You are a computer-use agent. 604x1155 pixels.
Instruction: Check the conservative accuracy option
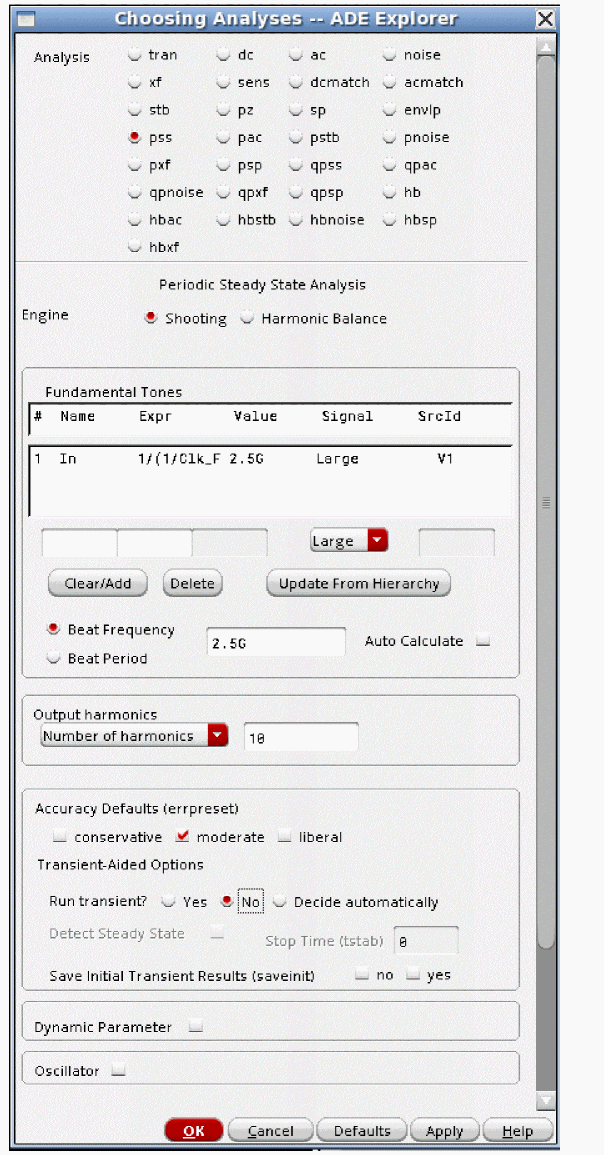click(61, 837)
